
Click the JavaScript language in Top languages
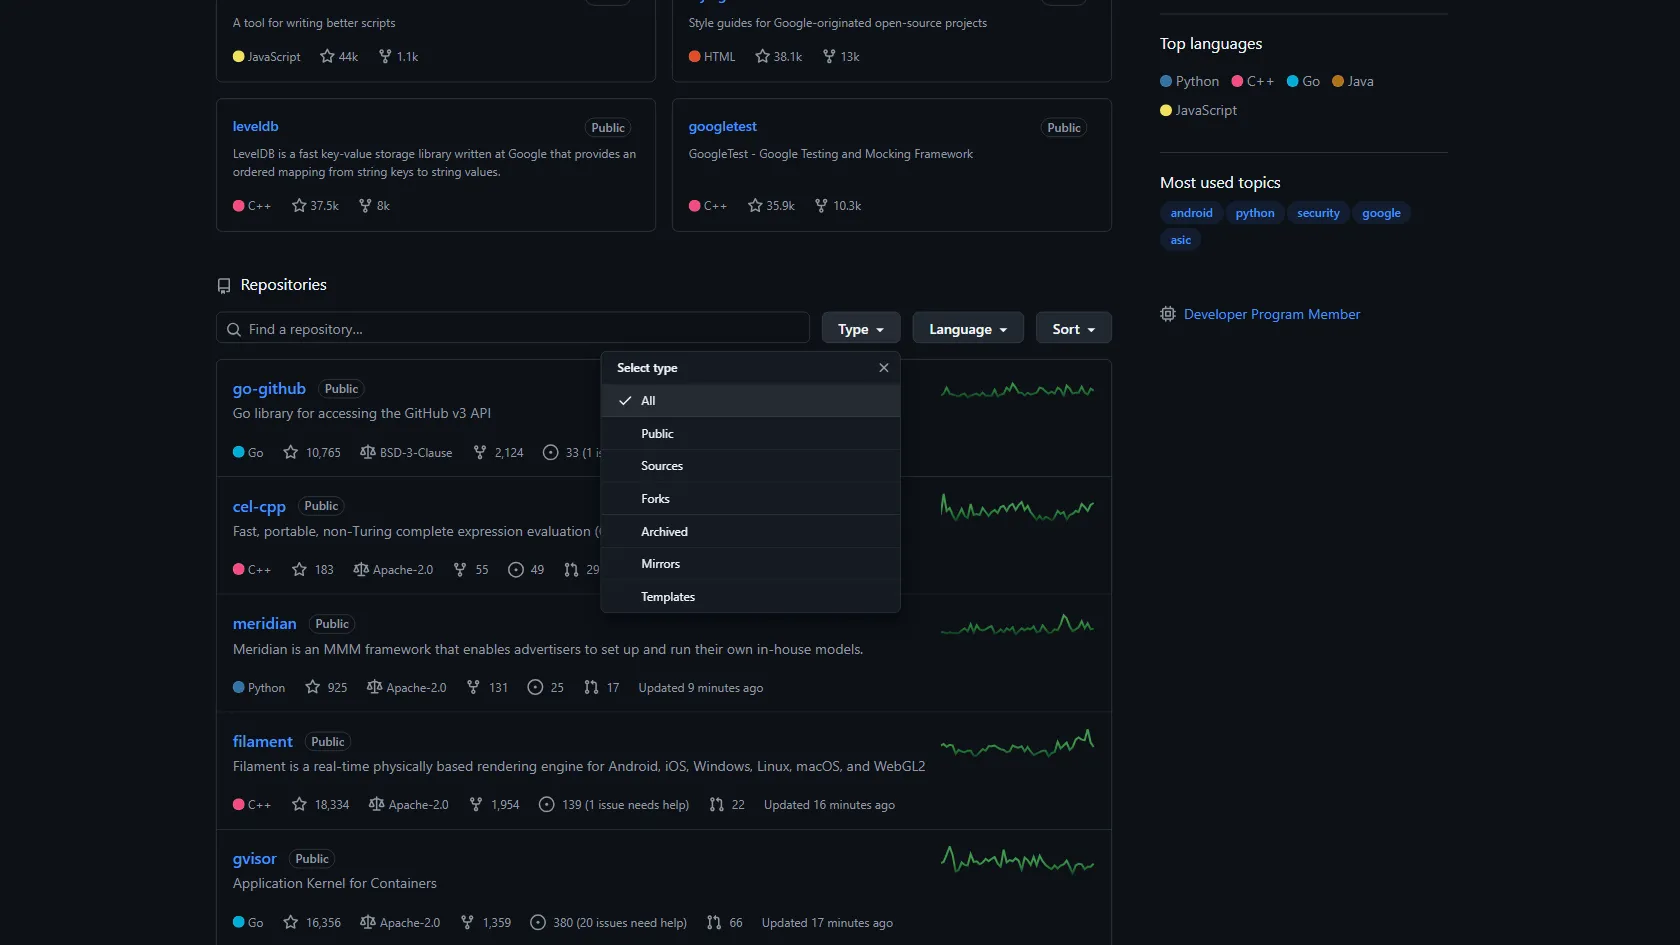coord(1199,110)
